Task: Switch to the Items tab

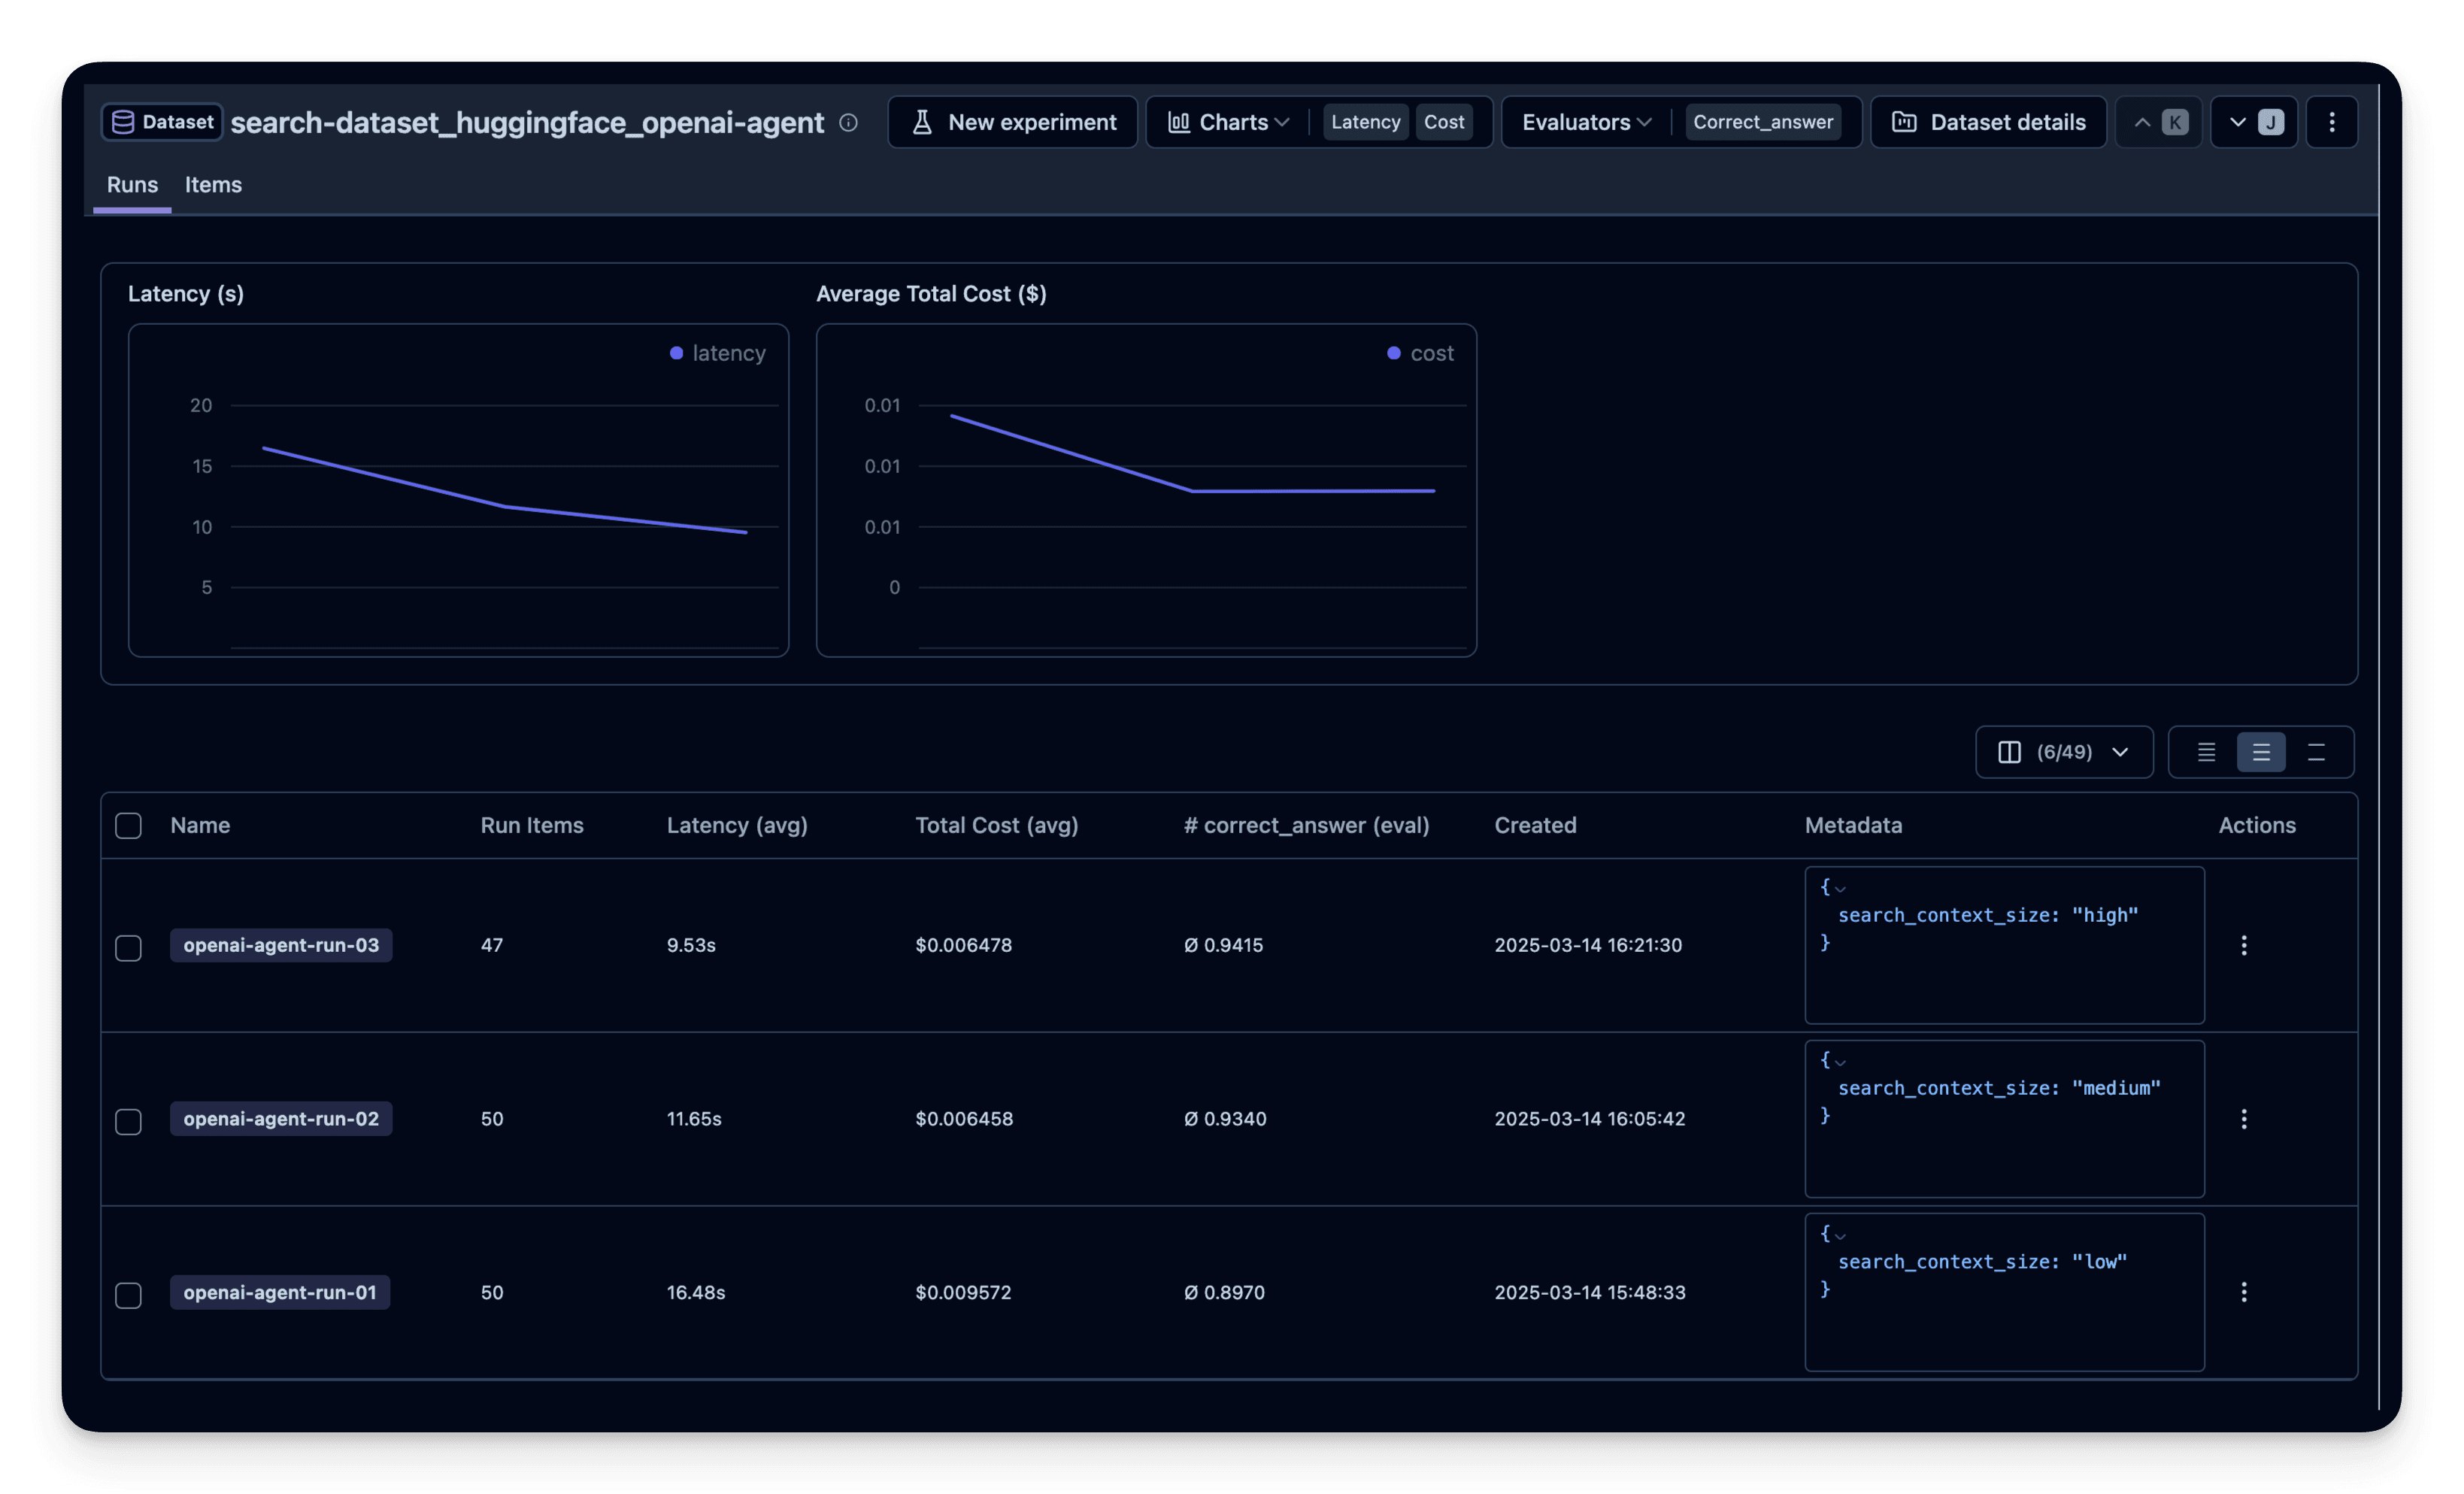Action: (x=213, y=185)
